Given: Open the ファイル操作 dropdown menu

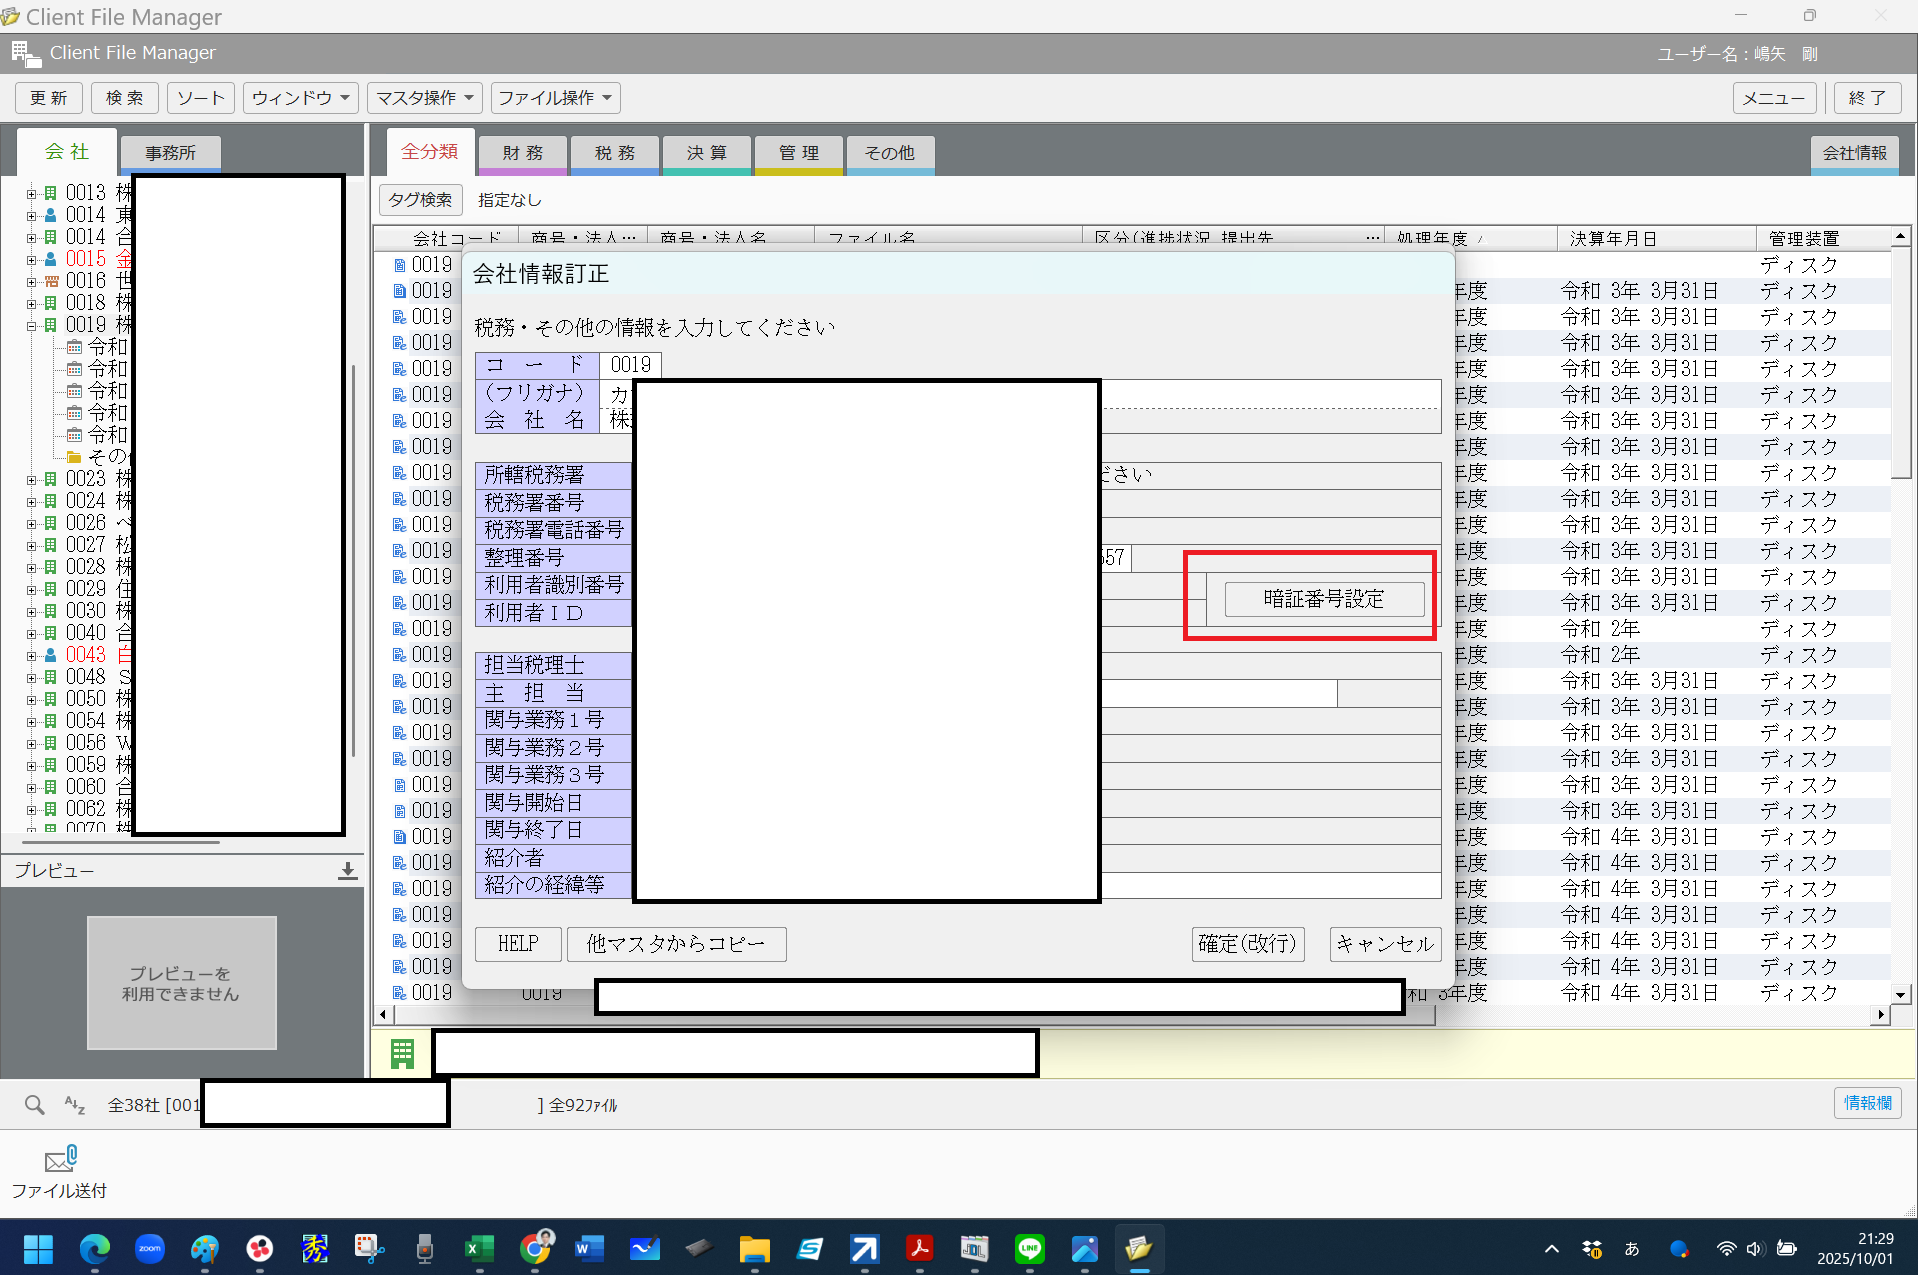Looking at the screenshot, I should tap(555, 98).
